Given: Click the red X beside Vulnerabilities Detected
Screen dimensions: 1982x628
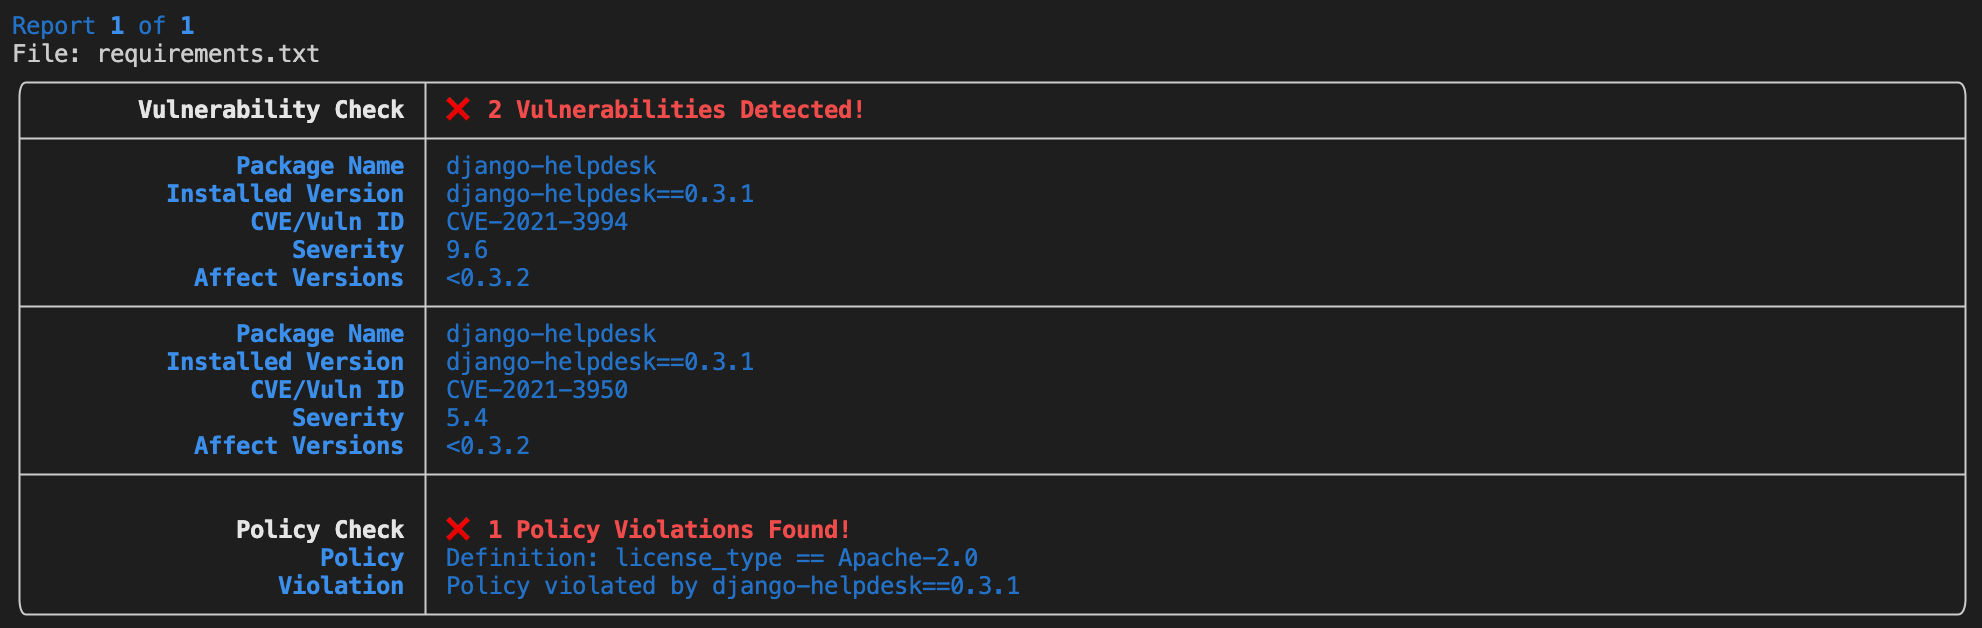Looking at the screenshot, I should 458,109.
